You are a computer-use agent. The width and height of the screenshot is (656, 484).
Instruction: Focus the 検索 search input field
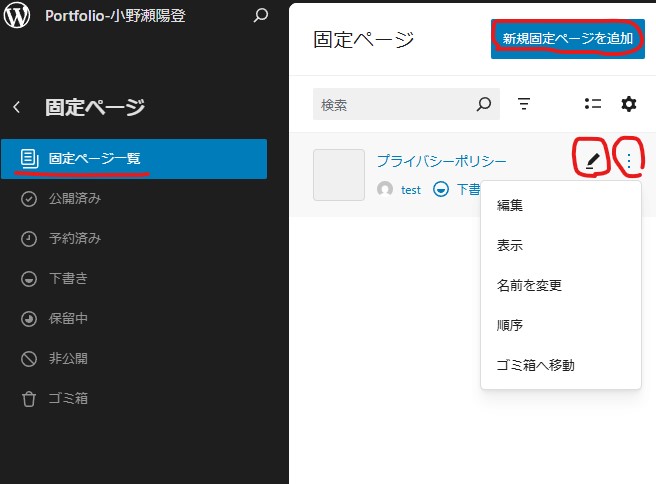point(395,104)
